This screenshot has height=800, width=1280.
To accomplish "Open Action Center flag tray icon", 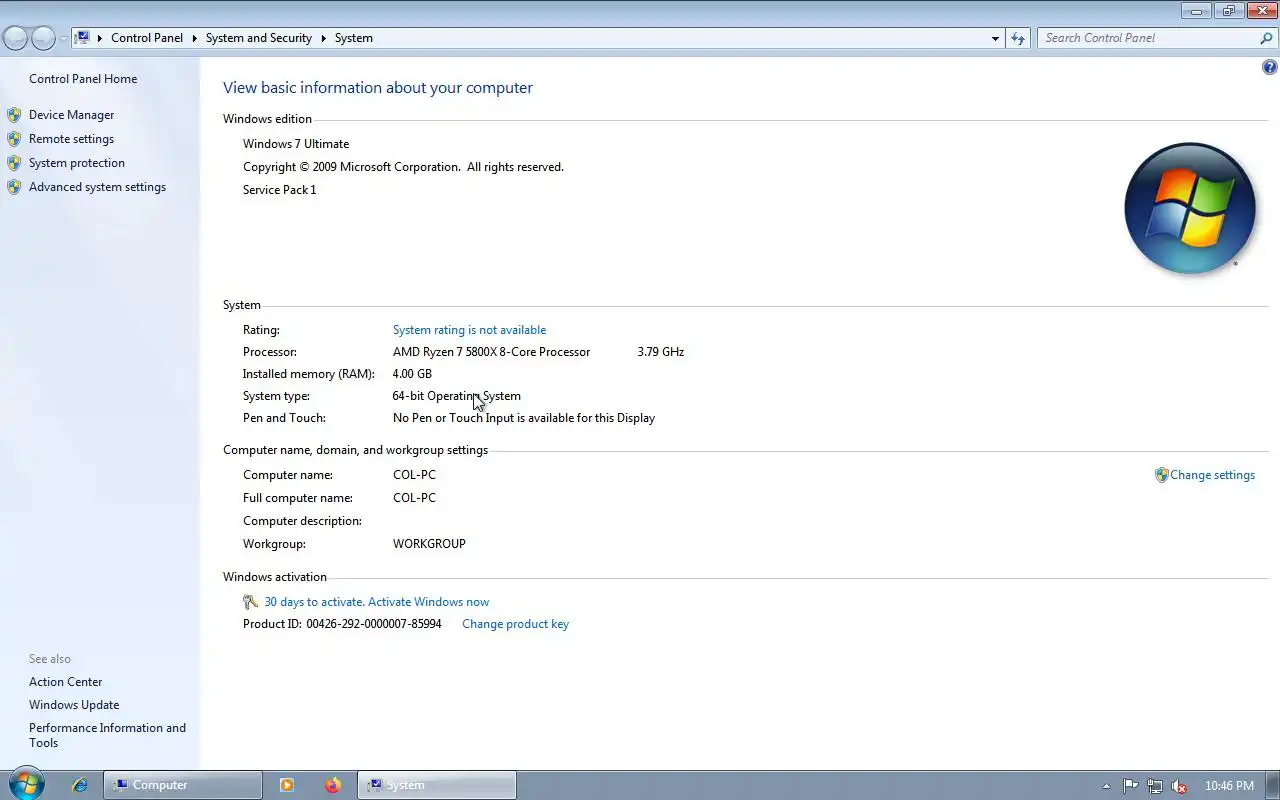I will (x=1130, y=786).
